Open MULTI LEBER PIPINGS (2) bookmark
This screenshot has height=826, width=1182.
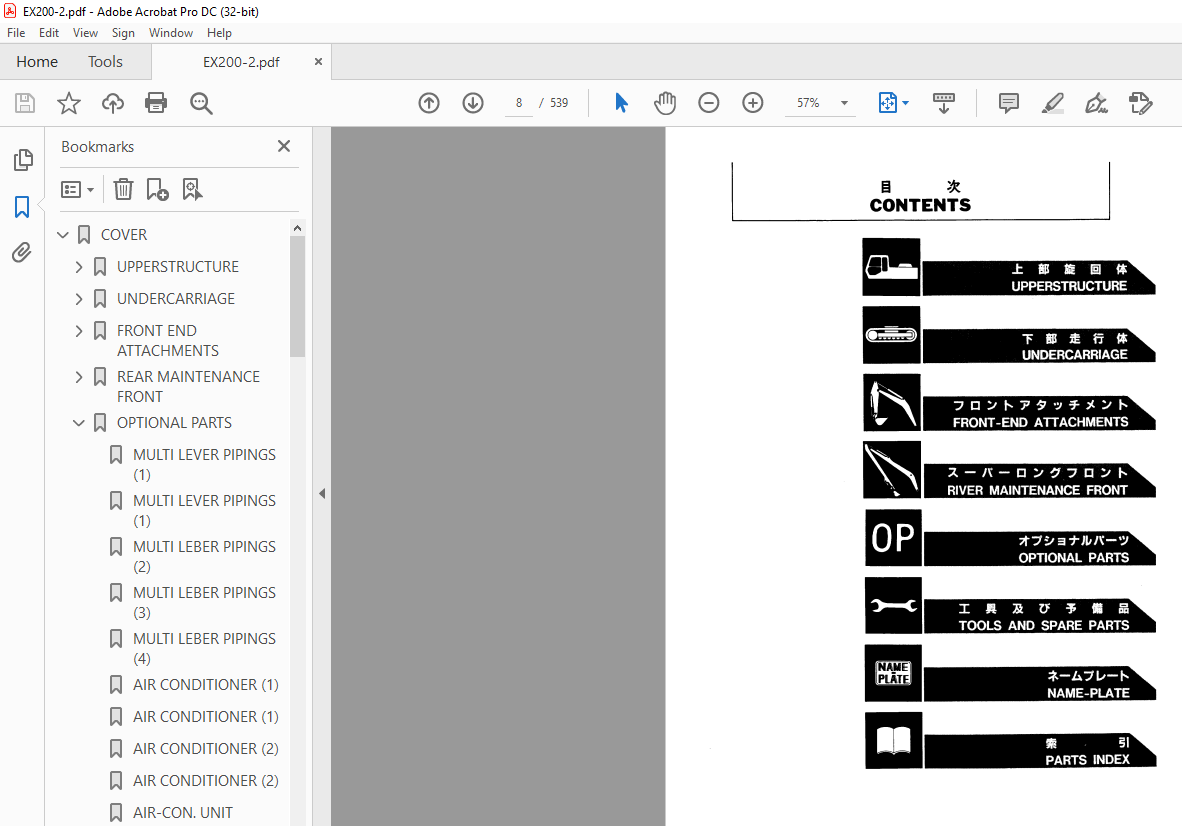[204, 556]
